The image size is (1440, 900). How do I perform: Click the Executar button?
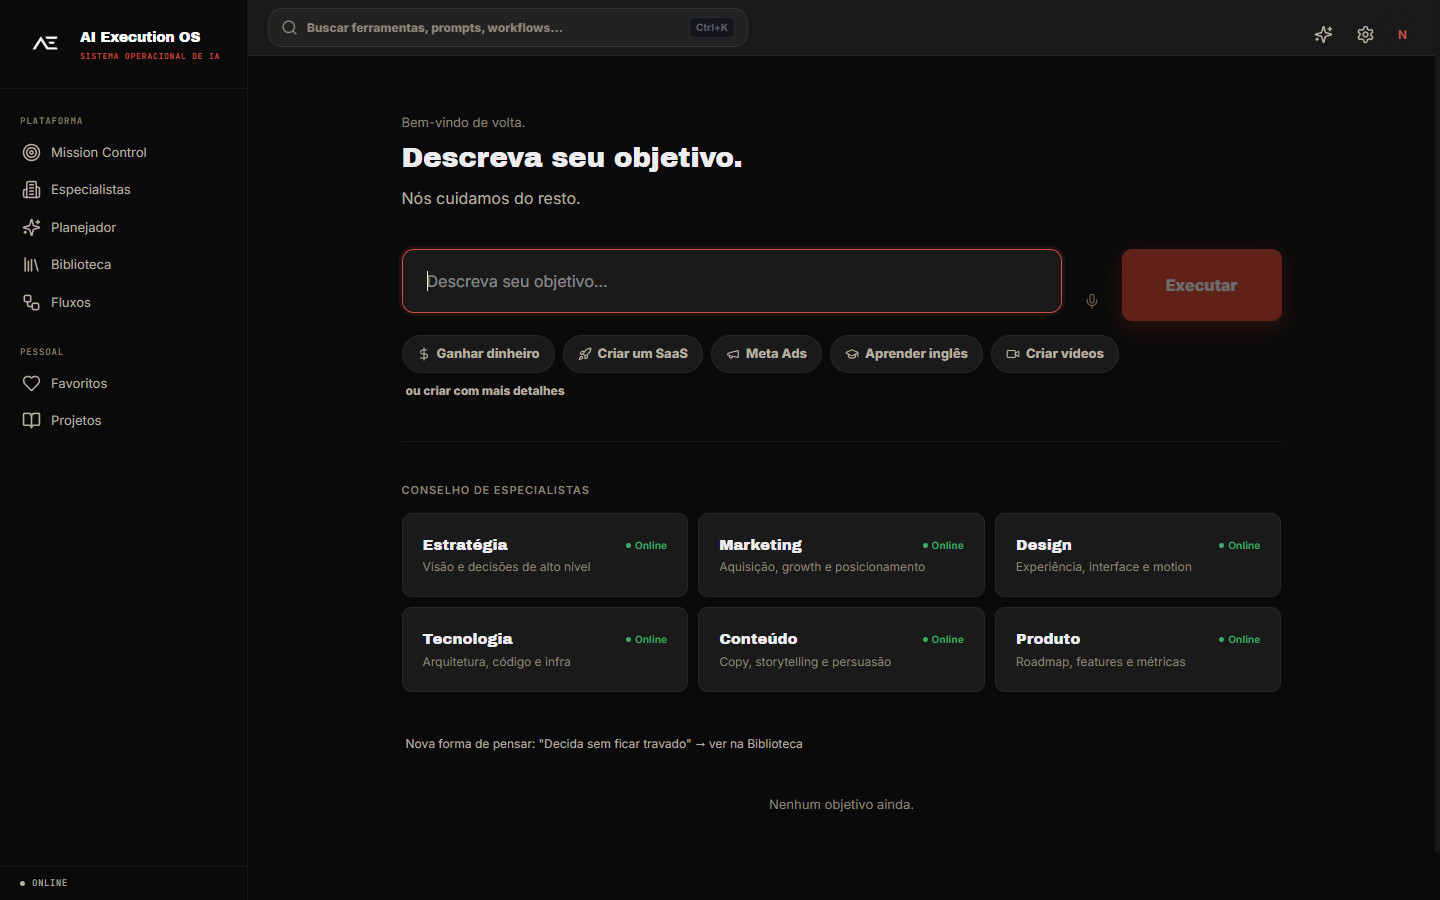[1201, 285]
